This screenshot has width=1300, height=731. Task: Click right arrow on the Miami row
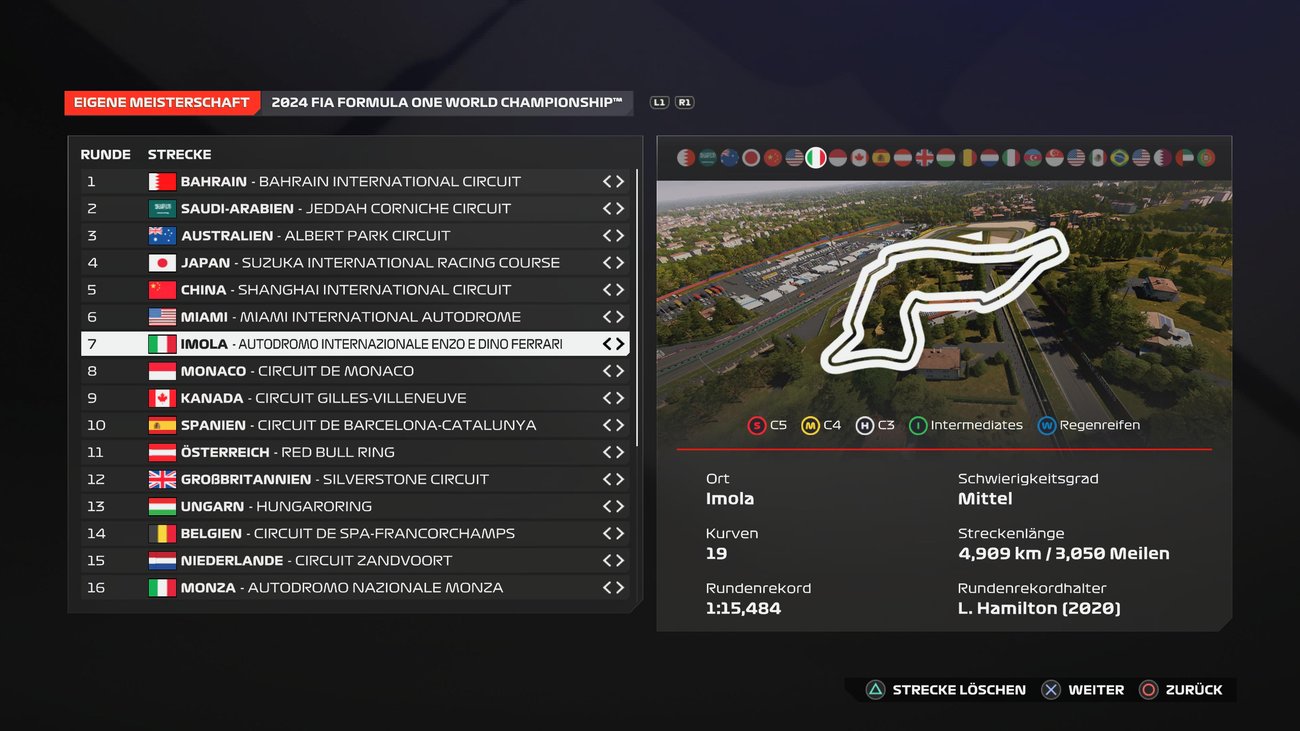[620, 317]
